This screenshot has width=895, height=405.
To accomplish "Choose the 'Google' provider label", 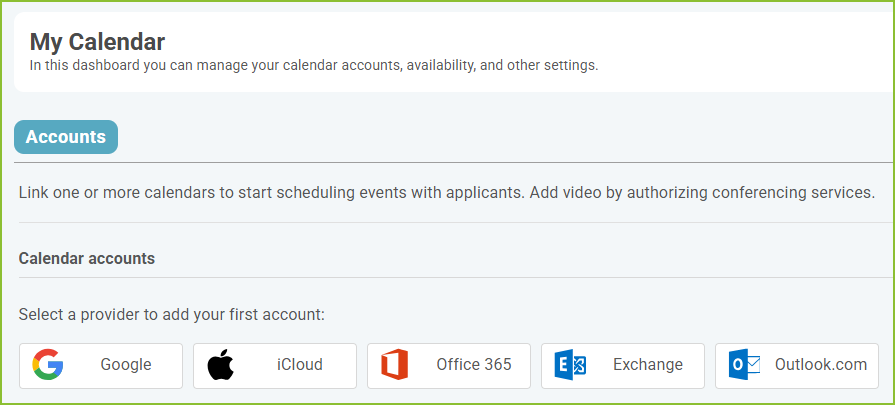I will click(126, 364).
